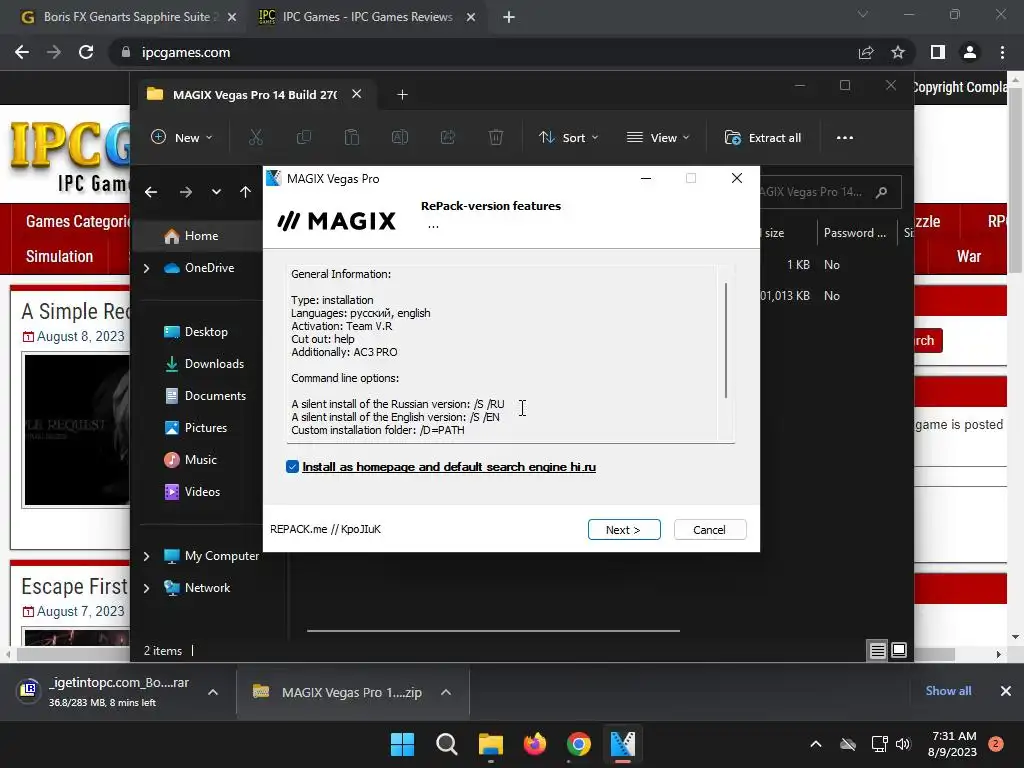Uncheck install hi.ru homepage checkbox
The width and height of the screenshot is (1024, 768).
click(x=293, y=466)
